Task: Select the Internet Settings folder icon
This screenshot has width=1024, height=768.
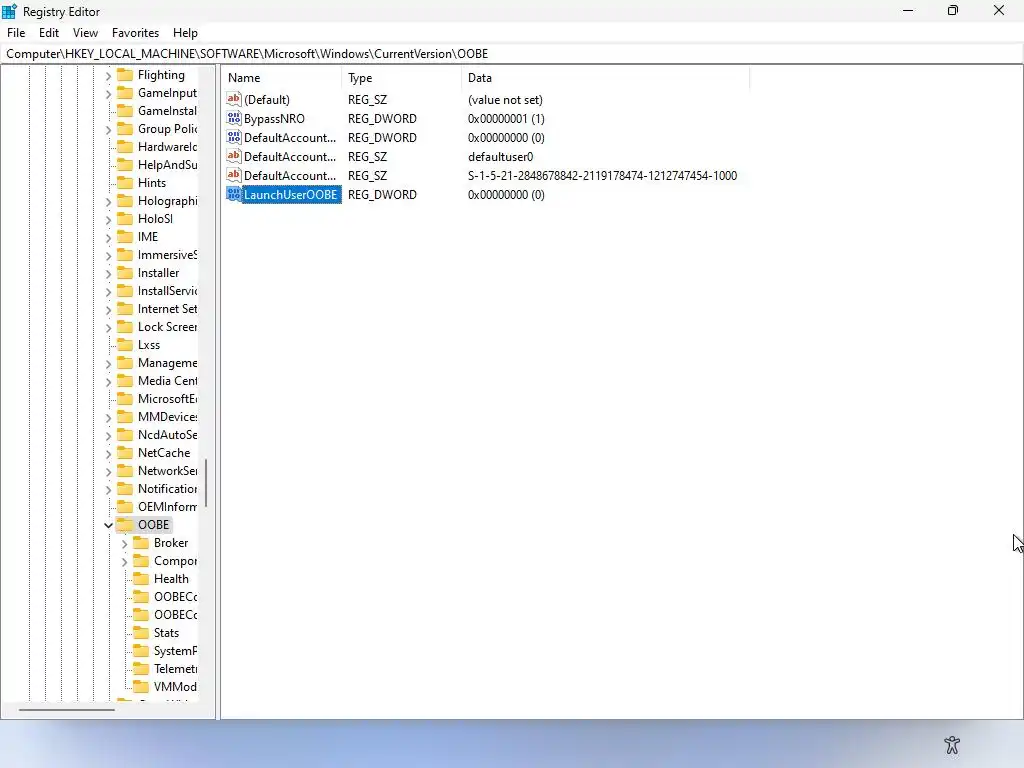Action: pyautogui.click(x=125, y=308)
